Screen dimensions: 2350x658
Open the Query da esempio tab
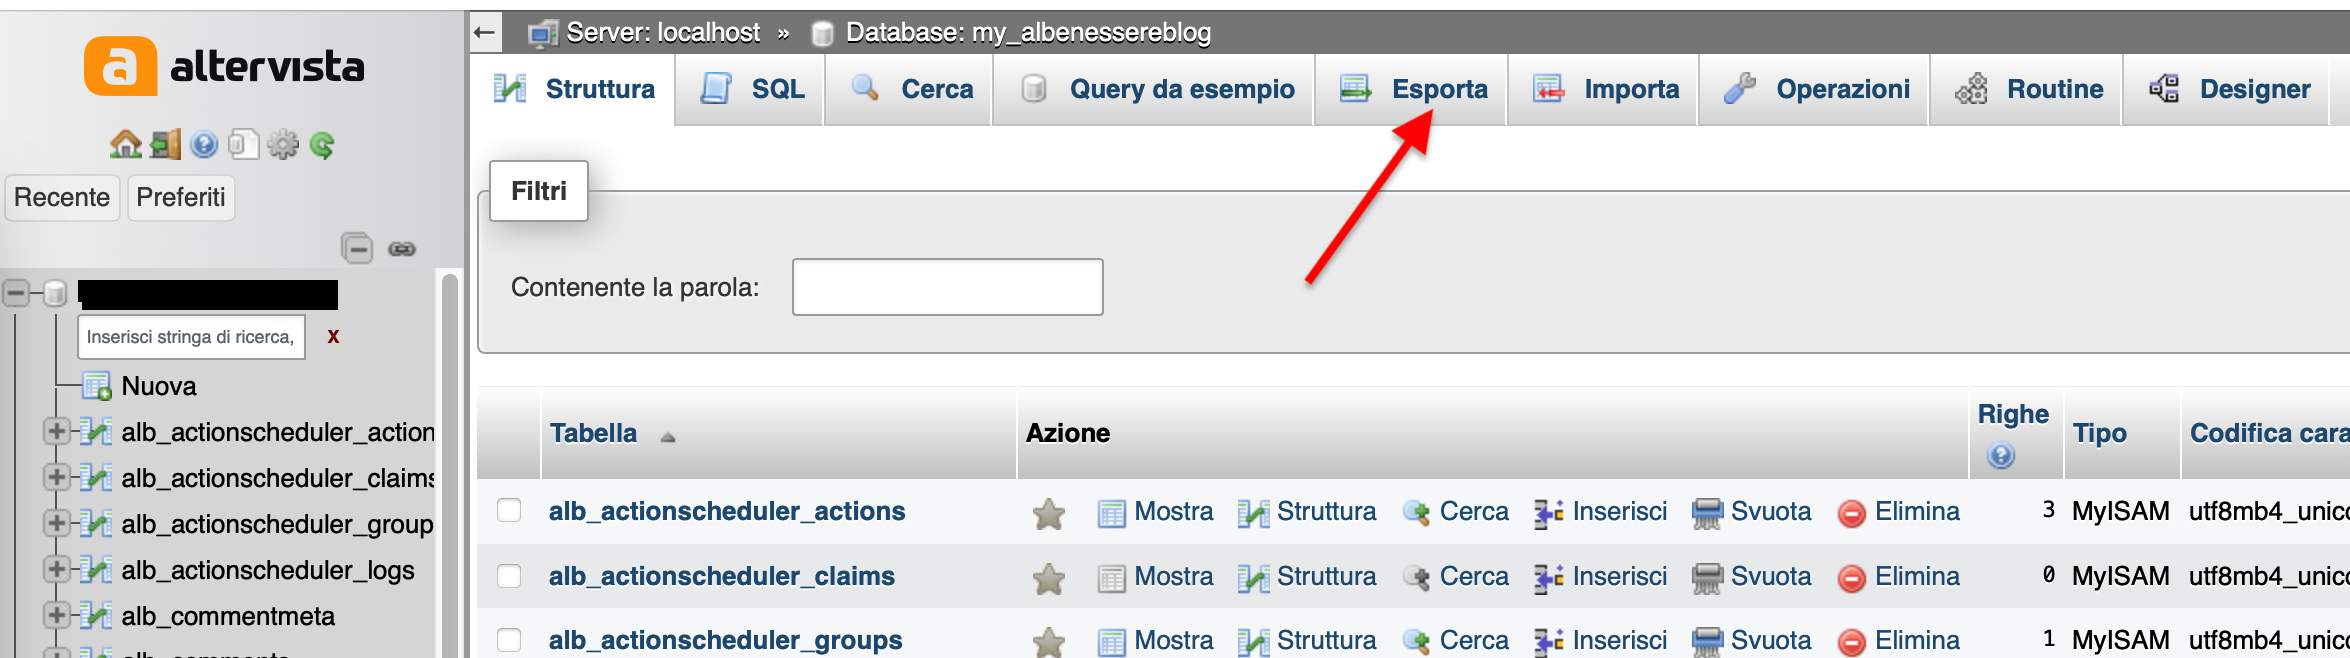[1154, 89]
